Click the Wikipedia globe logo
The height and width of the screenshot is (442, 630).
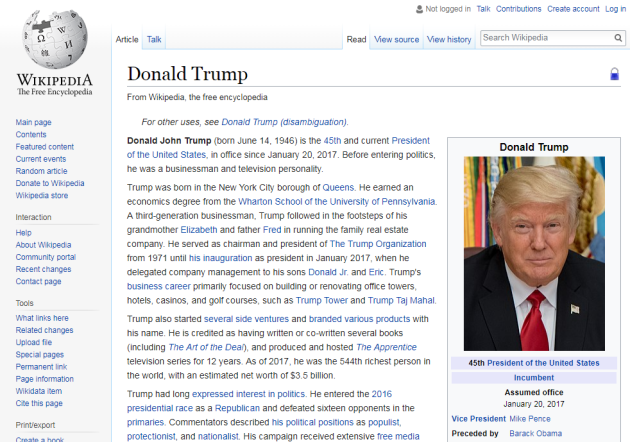point(55,39)
